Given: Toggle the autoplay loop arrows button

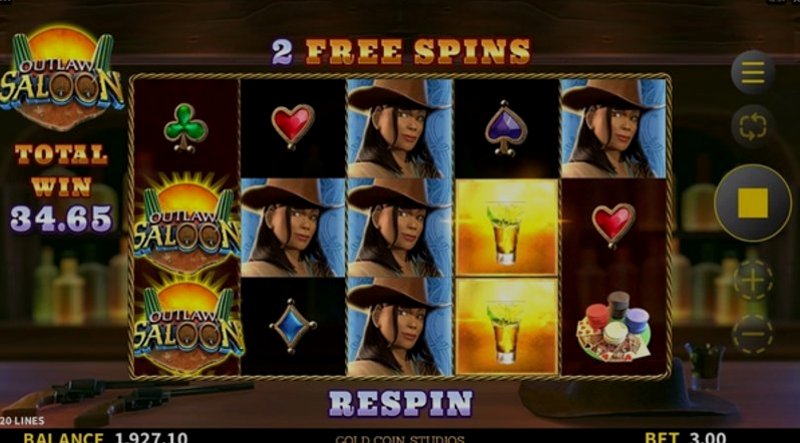Looking at the screenshot, I should [753, 126].
